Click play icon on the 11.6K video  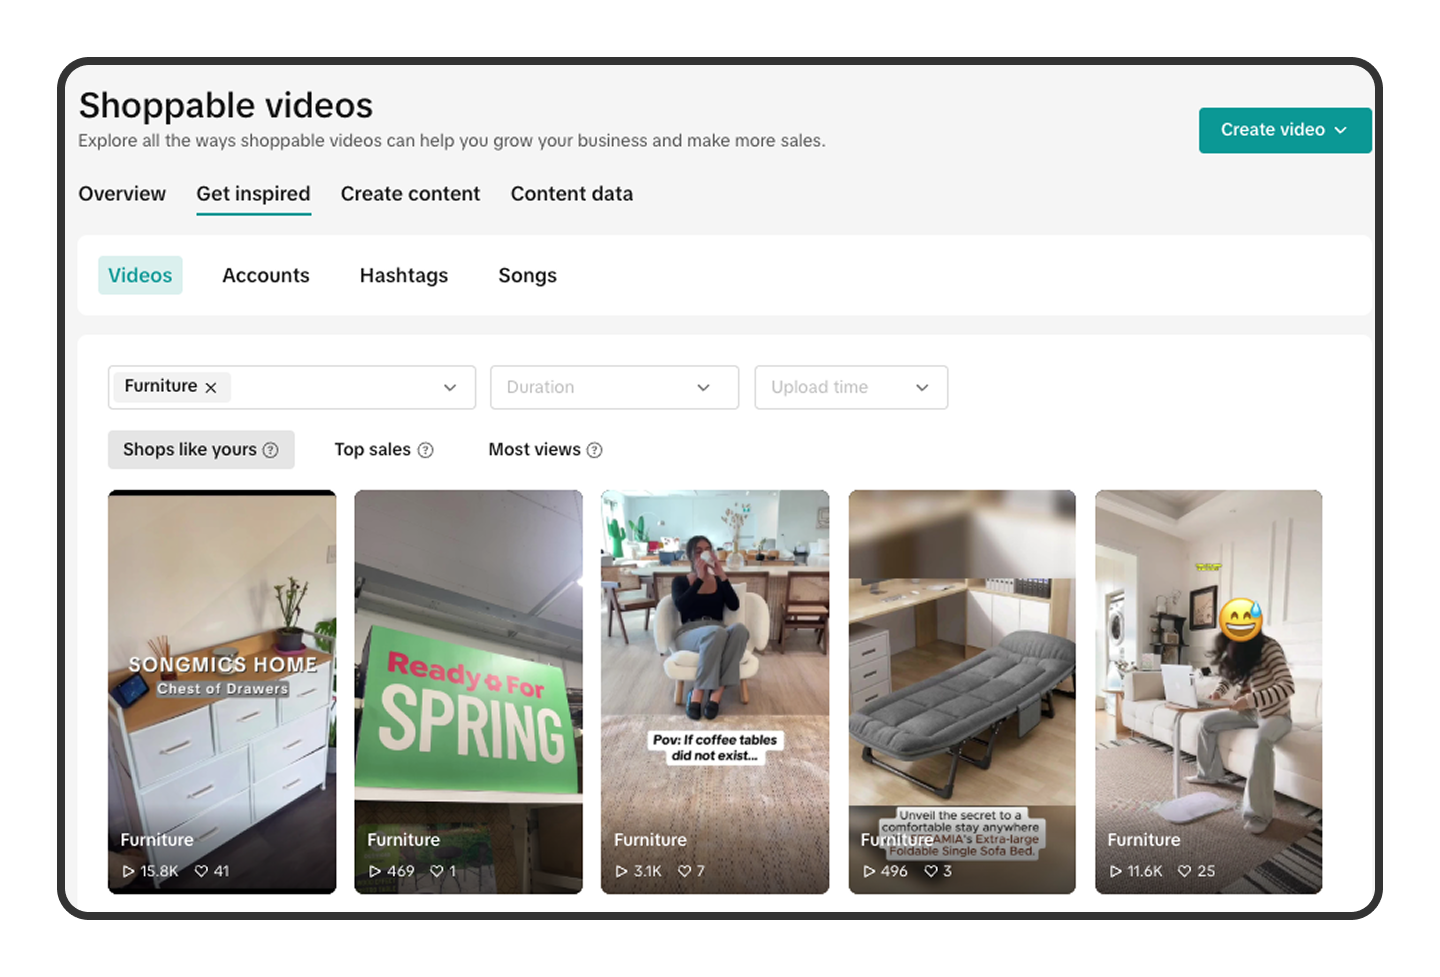tap(1116, 872)
